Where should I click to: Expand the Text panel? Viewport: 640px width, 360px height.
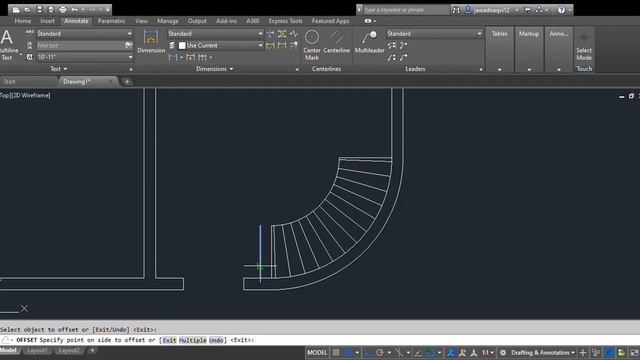tap(59, 69)
